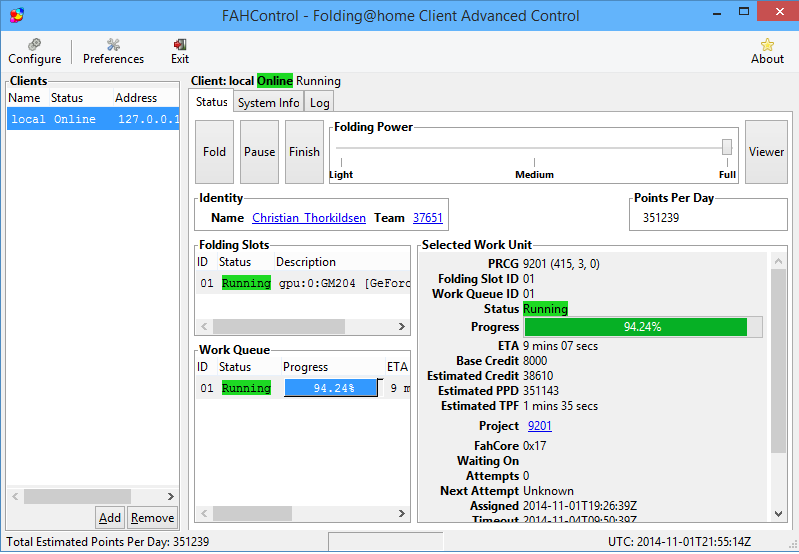Open the team 37651 link
This screenshot has height=554, width=799.
tap(428, 218)
